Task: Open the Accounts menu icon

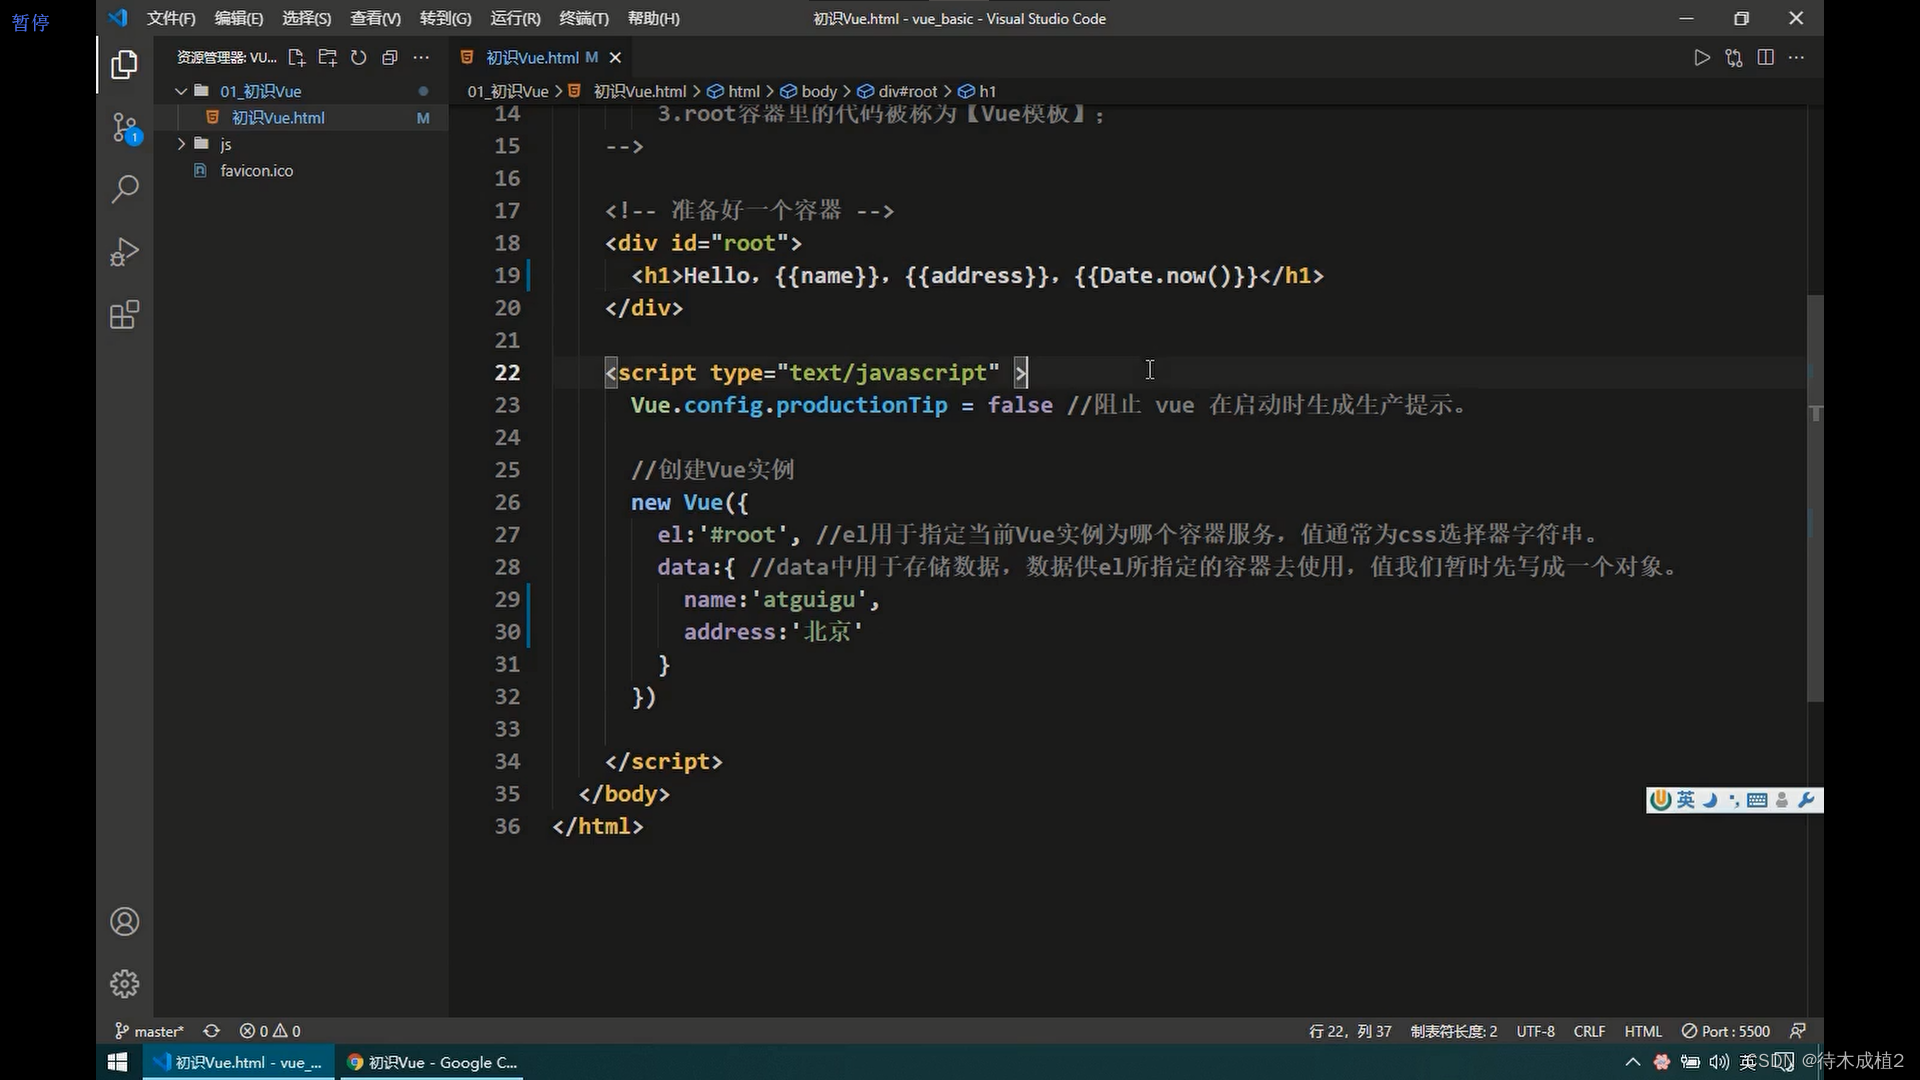Action: 124,921
